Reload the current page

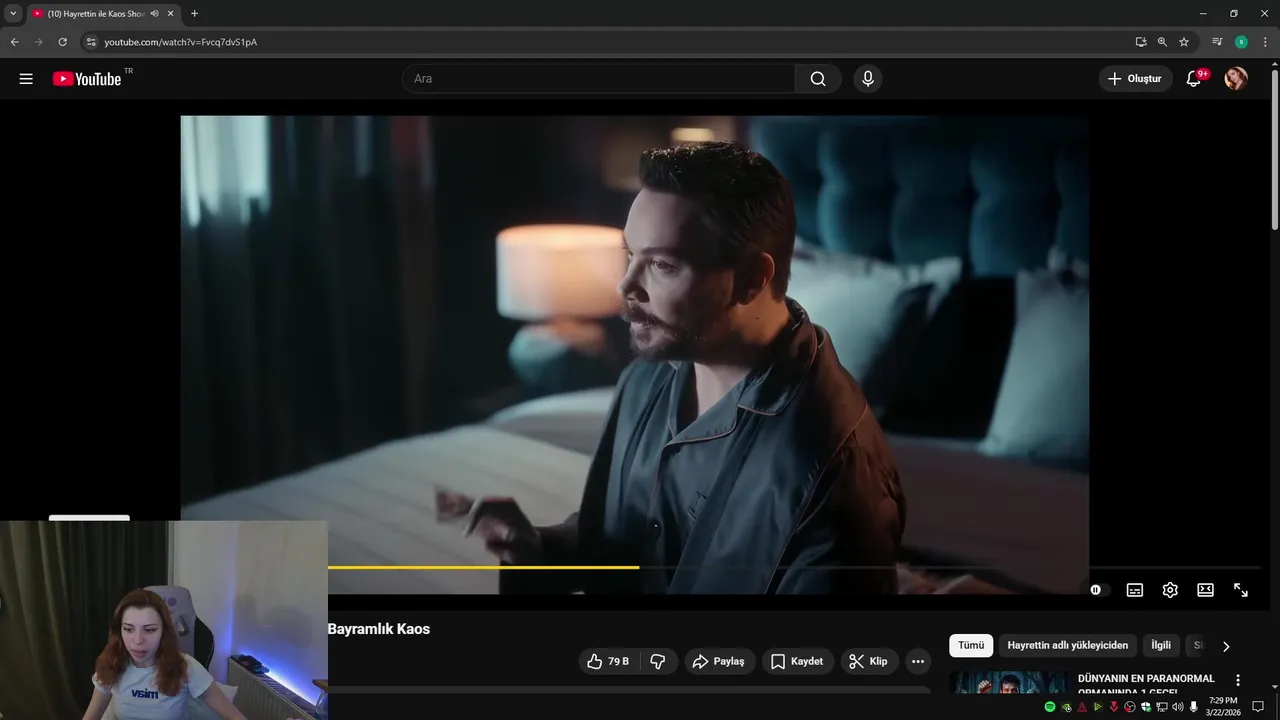[62, 42]
